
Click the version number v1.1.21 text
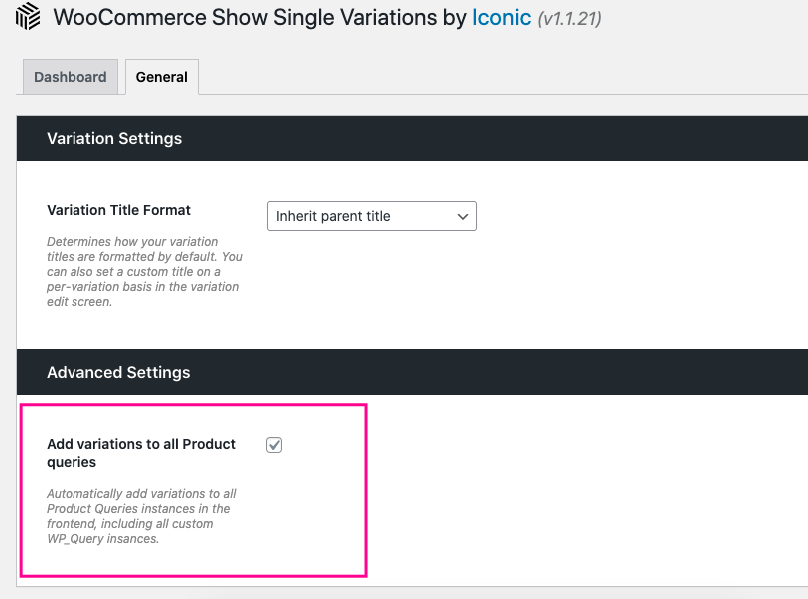(x=570, y=19)
